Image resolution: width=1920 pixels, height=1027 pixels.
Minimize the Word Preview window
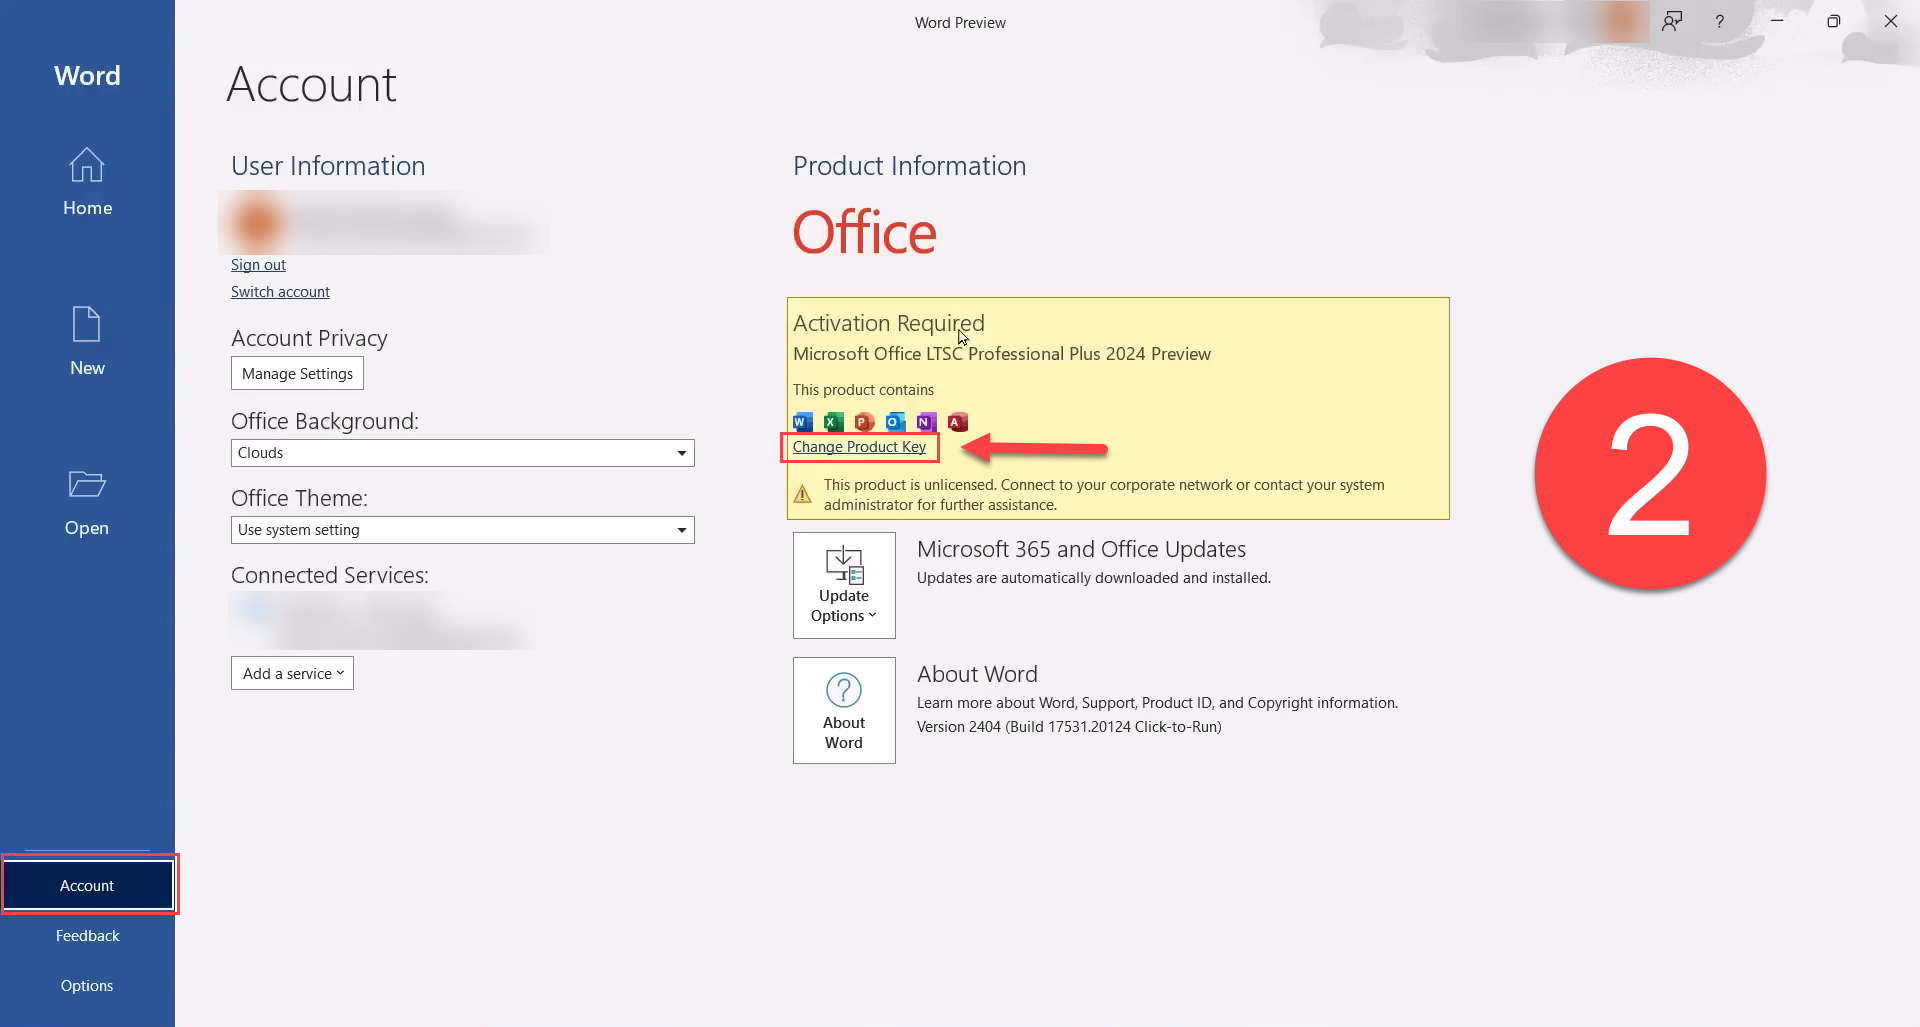click(x=1777, y=21)
